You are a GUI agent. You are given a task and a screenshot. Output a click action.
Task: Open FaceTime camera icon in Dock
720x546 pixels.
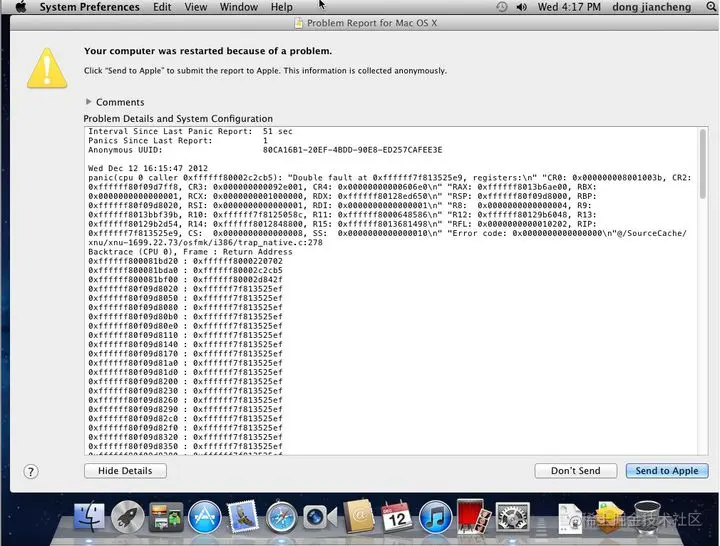coord(320,518)
